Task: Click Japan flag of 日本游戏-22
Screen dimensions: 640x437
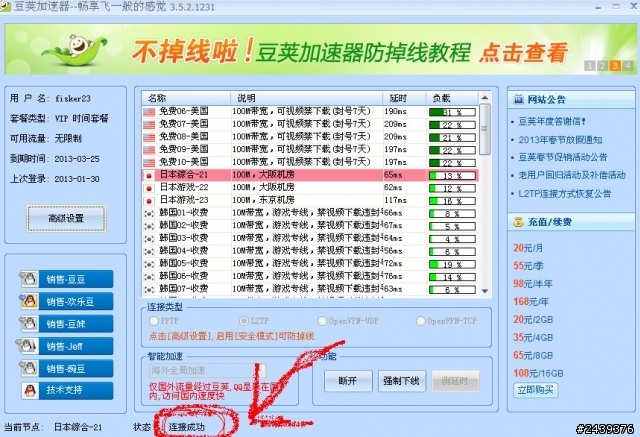Action: (x=149, y=188)
